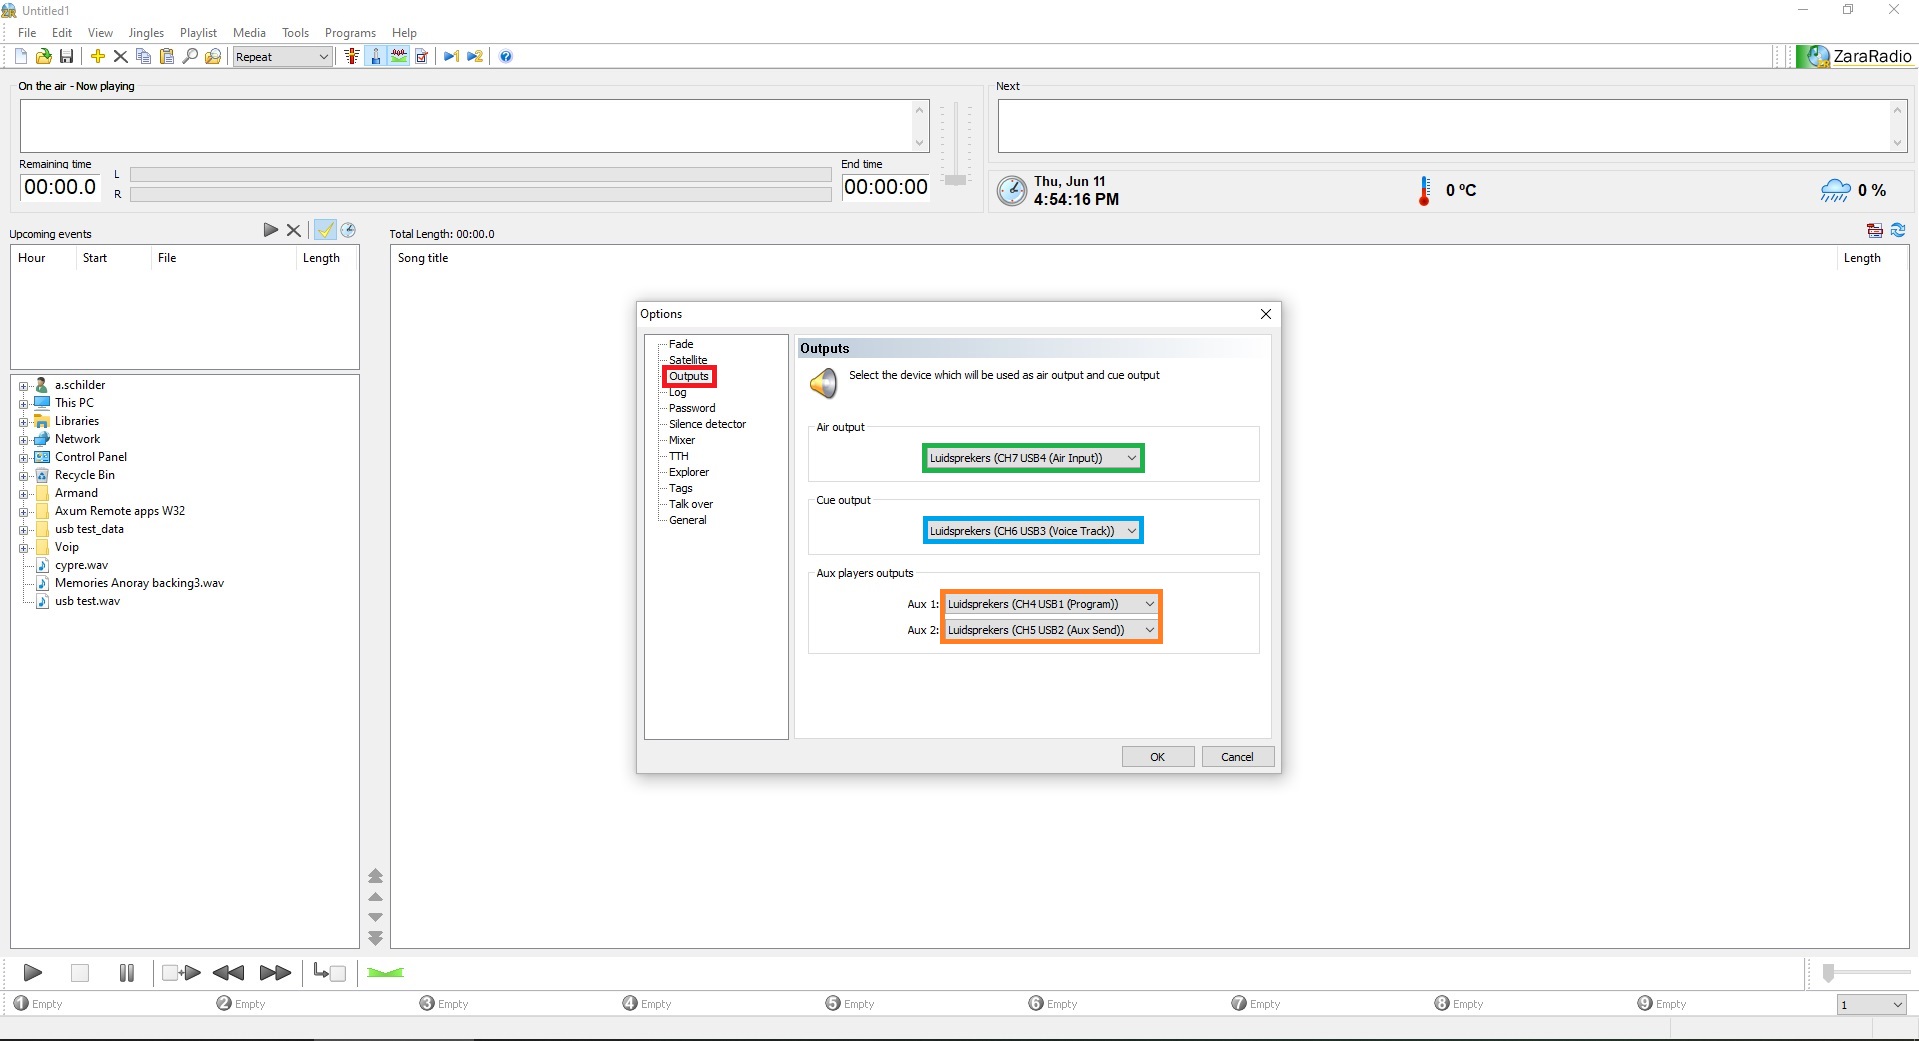Toggle the highlighted microphone toolbar button
1919x1041 pixels.
[x=375, y=57]
